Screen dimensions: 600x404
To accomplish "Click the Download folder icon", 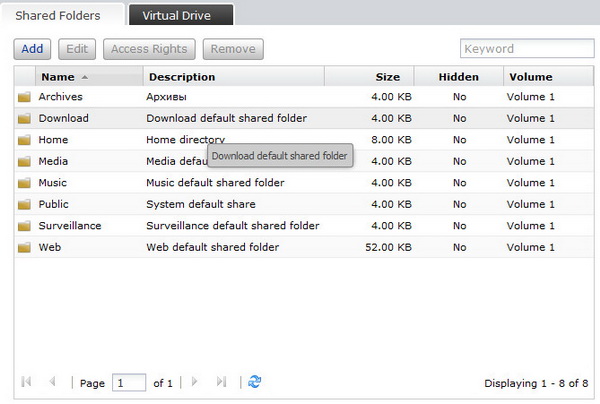I will coord(24,118).
